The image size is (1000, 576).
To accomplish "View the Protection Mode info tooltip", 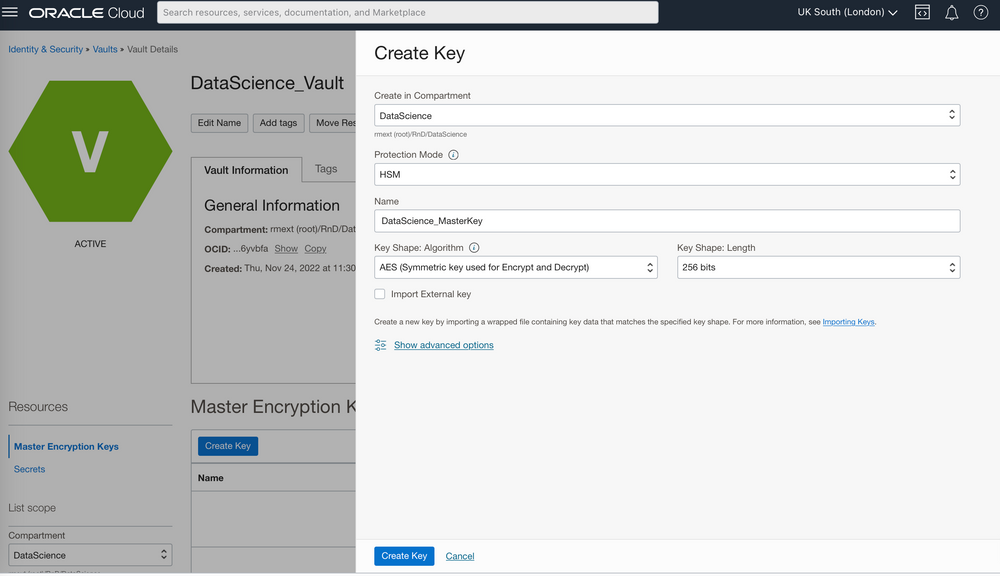I will coord(453,155).
